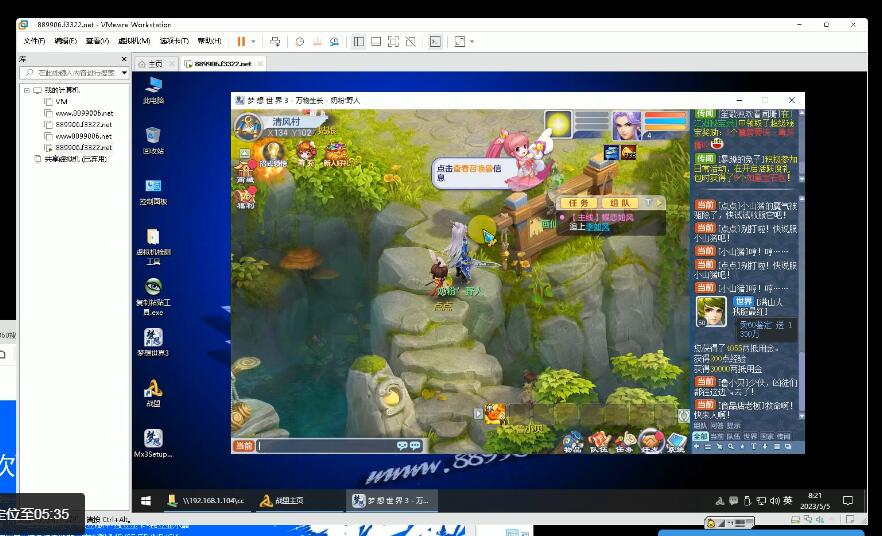Click the purple-haired character portrait
Screen dimensions: 882x536
[626, 126]
